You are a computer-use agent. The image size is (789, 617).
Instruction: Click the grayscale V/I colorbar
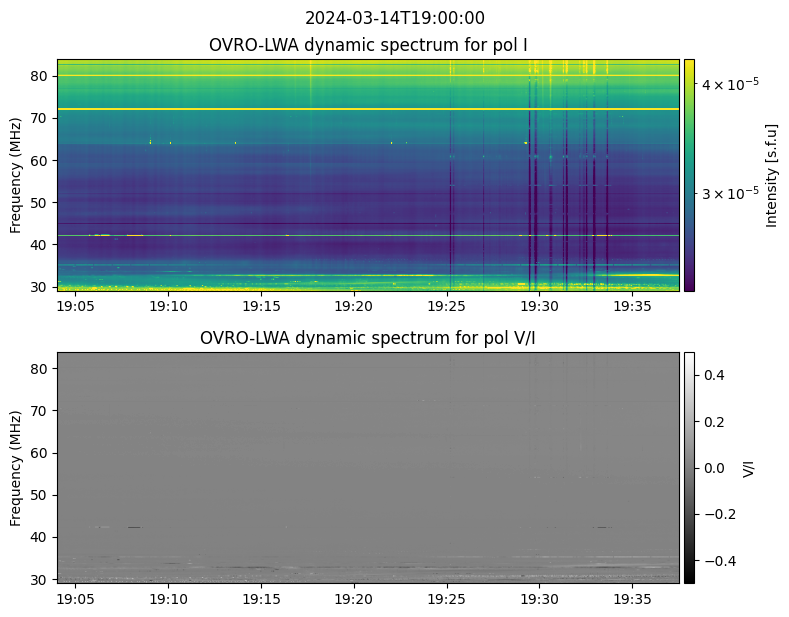(x=689, y=468)
